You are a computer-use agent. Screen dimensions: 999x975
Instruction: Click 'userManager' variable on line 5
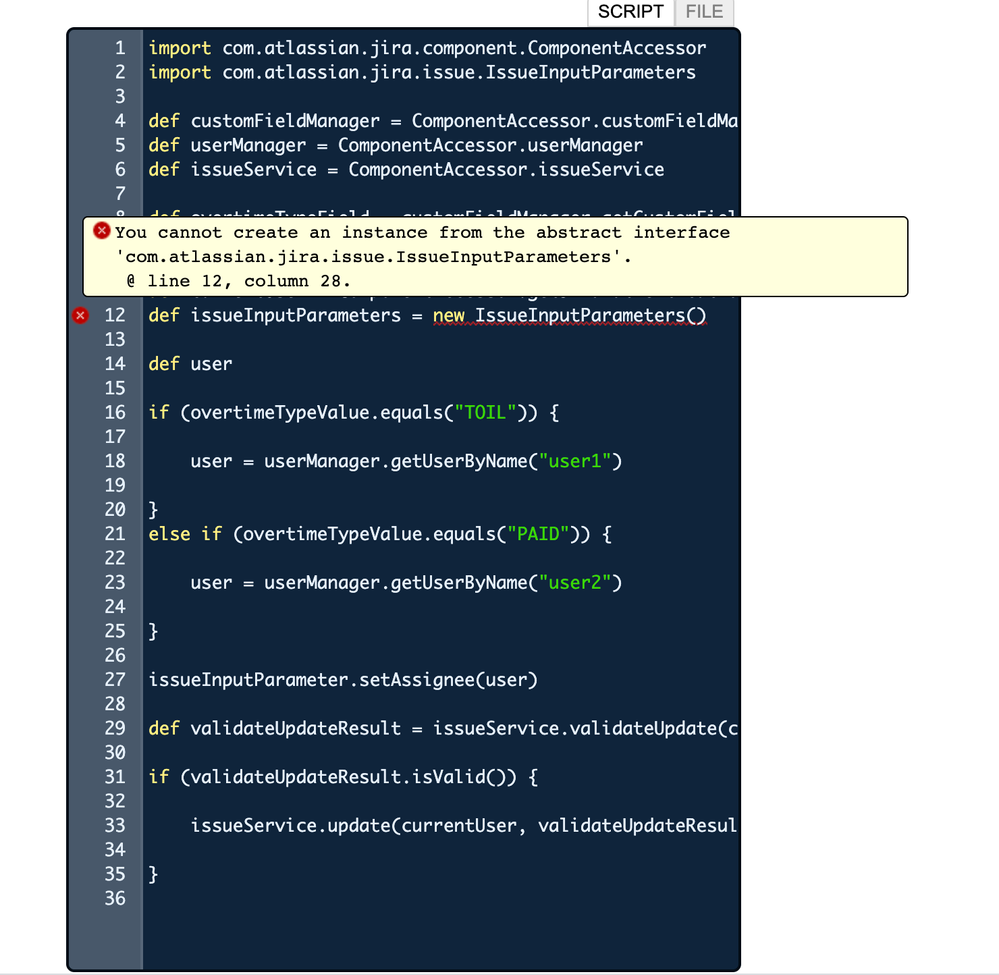(x=248, y=145)
